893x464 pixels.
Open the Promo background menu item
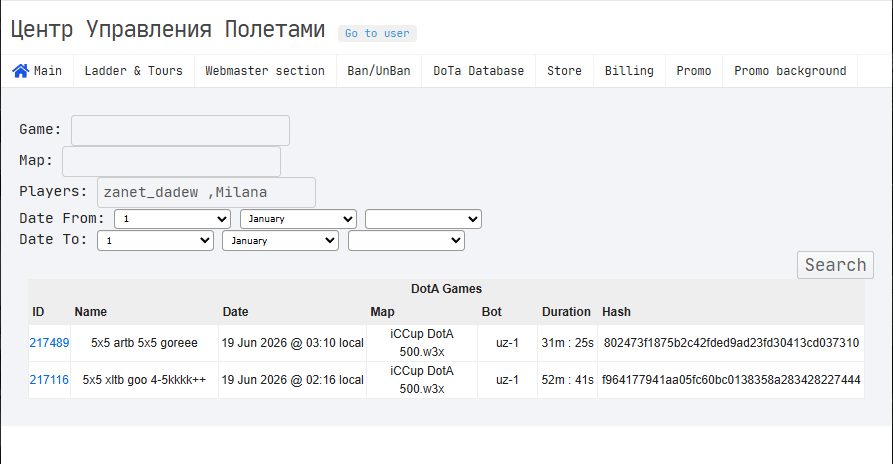(790, 71)
